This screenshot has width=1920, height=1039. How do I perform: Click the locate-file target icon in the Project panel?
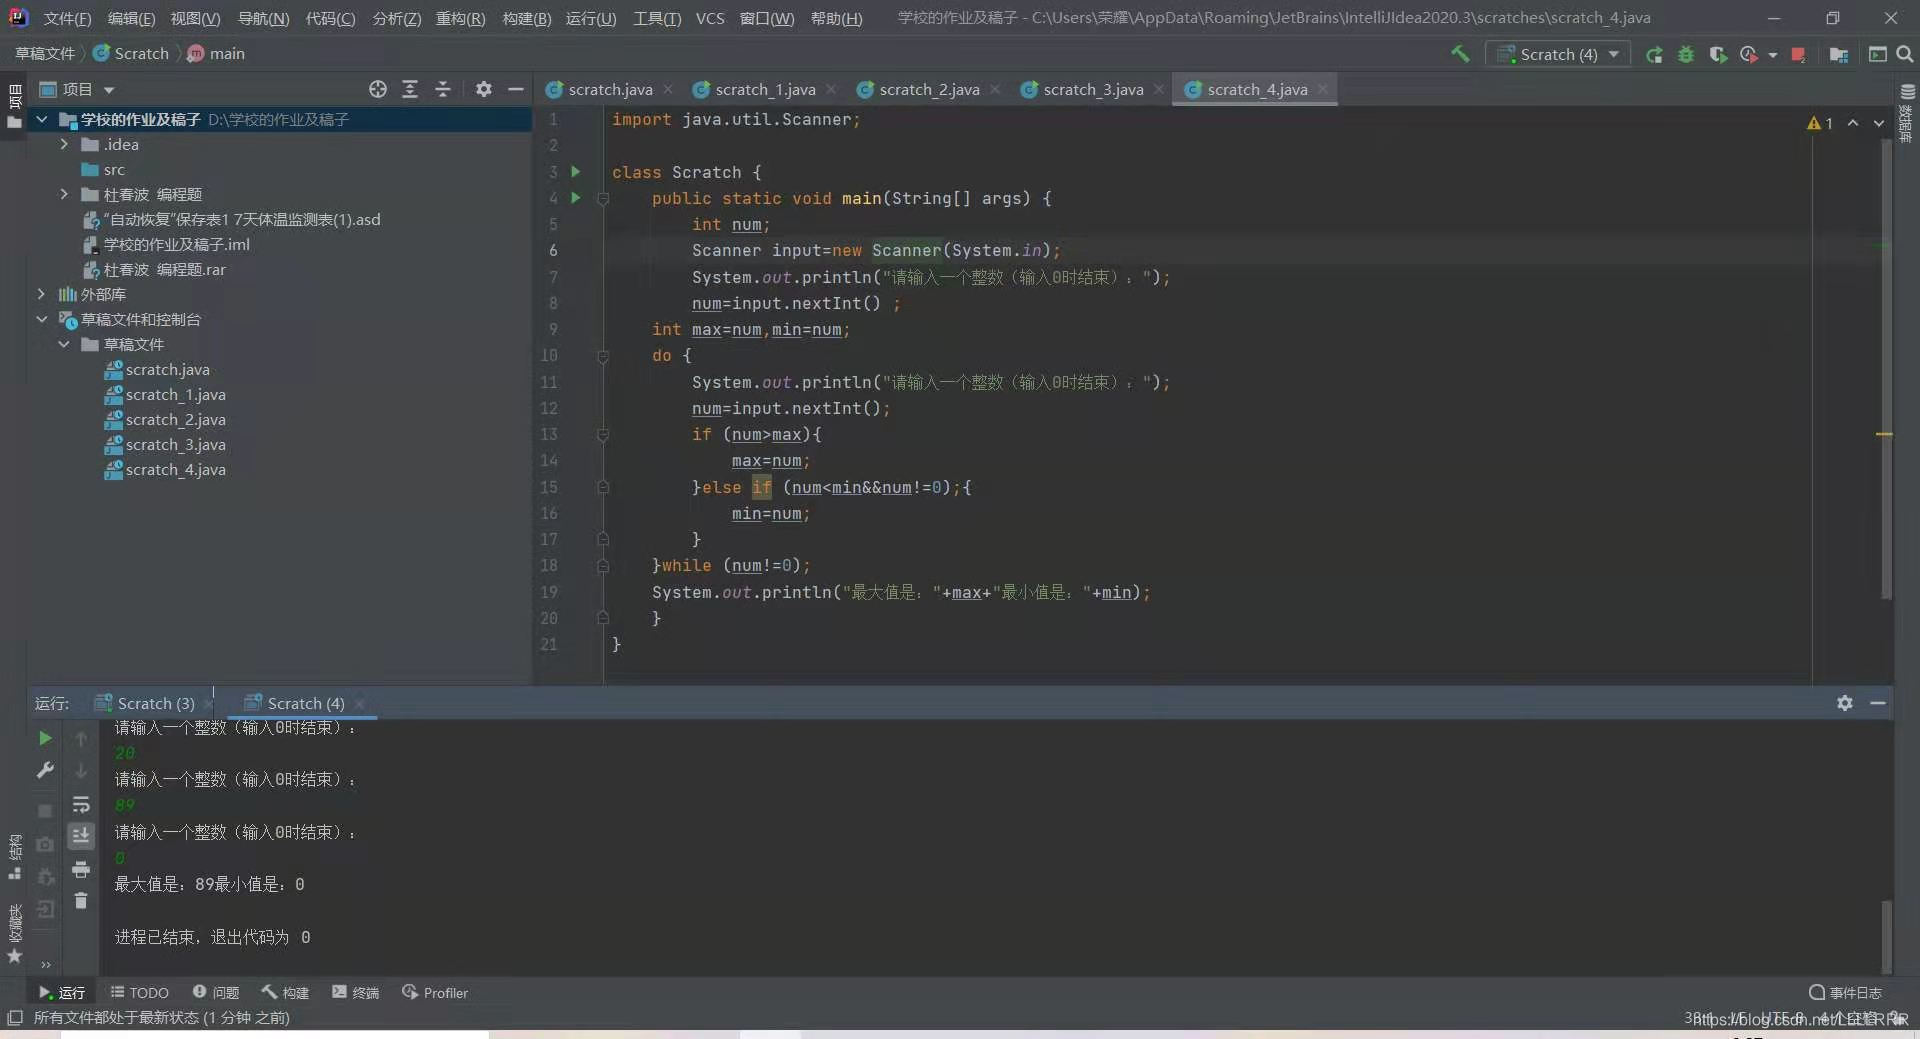click(377, 89)
